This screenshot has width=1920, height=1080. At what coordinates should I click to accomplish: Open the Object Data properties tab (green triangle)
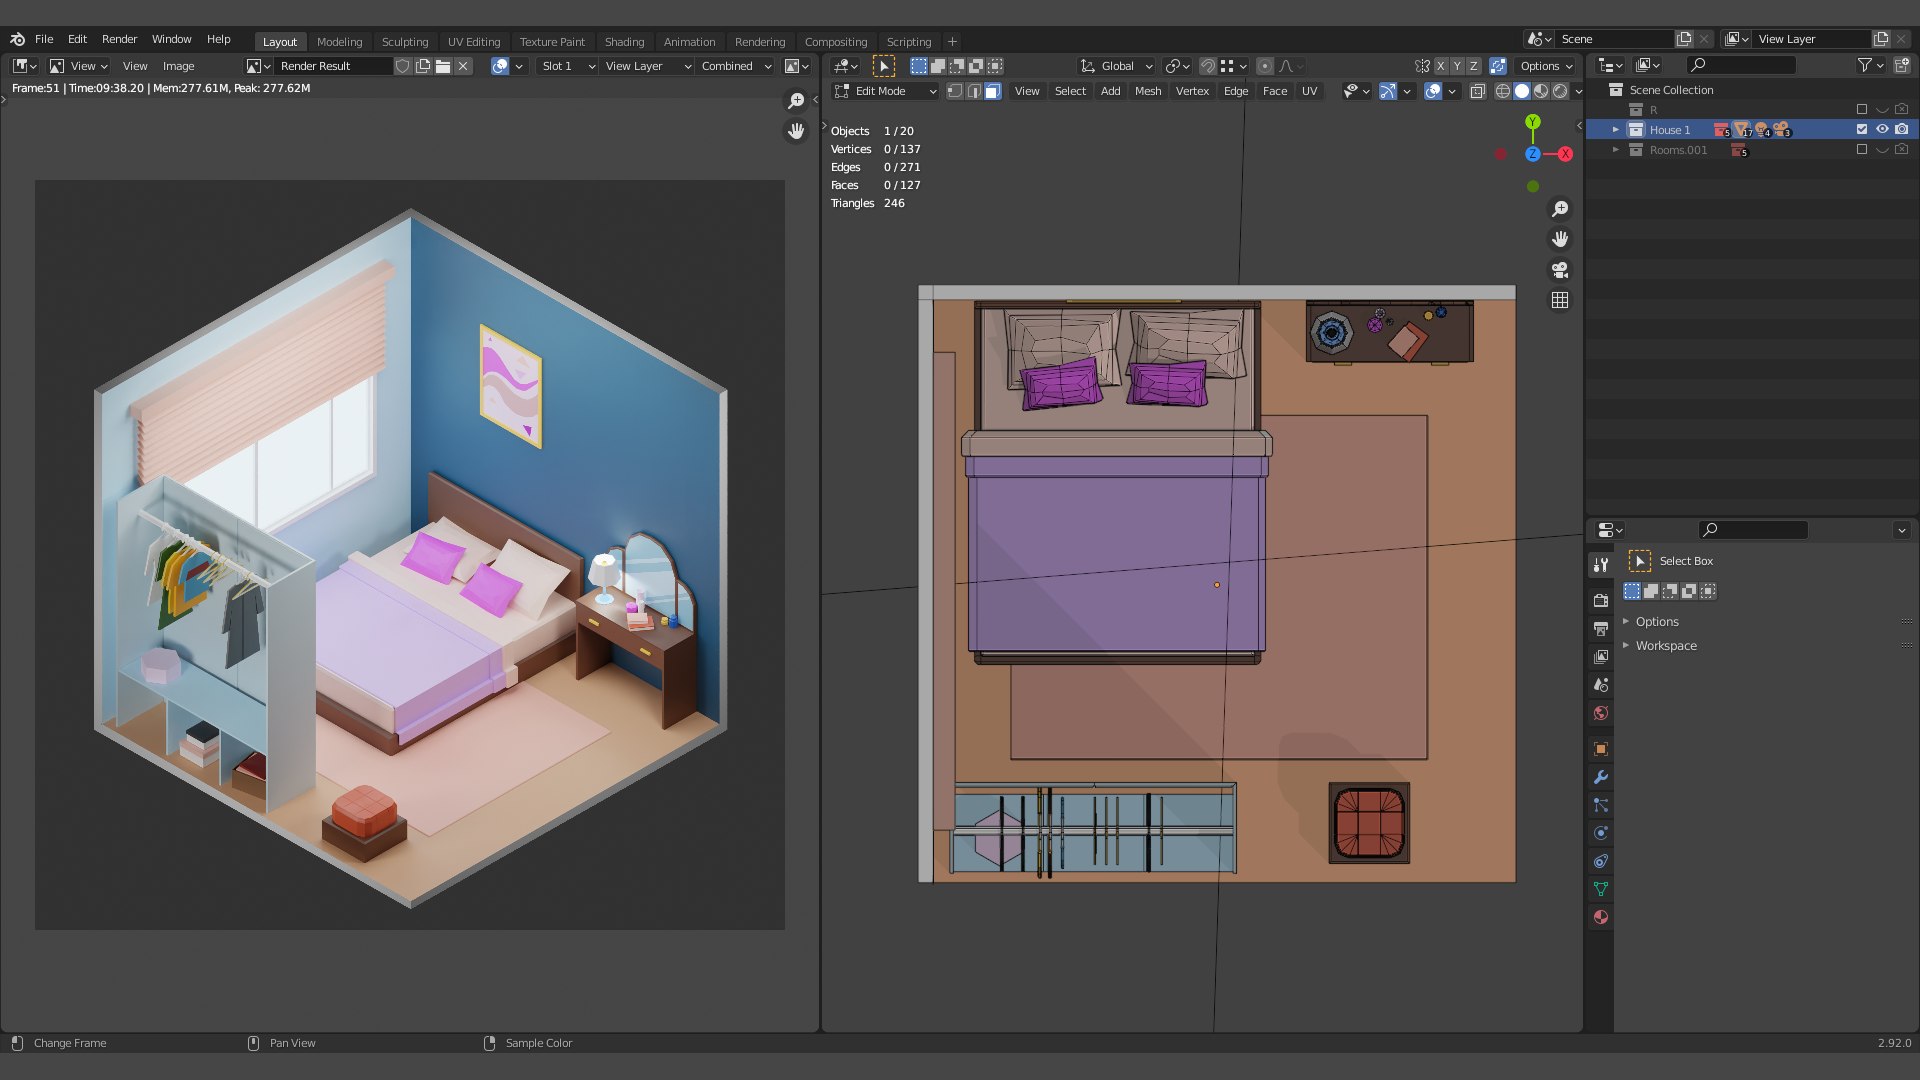pos(1600,889)
